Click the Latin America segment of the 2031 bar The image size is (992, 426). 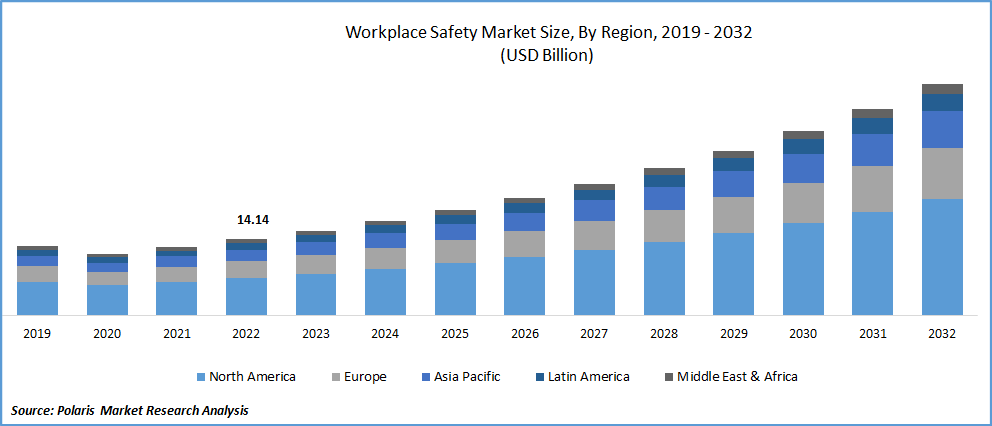[x=872, y=126]
